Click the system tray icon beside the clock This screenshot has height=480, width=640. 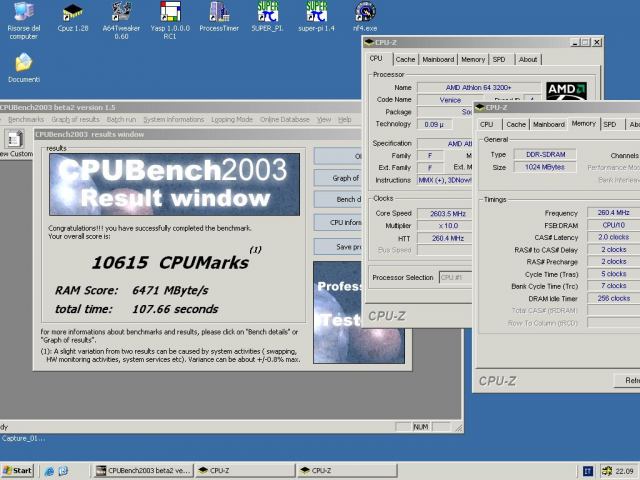(607, 471)
